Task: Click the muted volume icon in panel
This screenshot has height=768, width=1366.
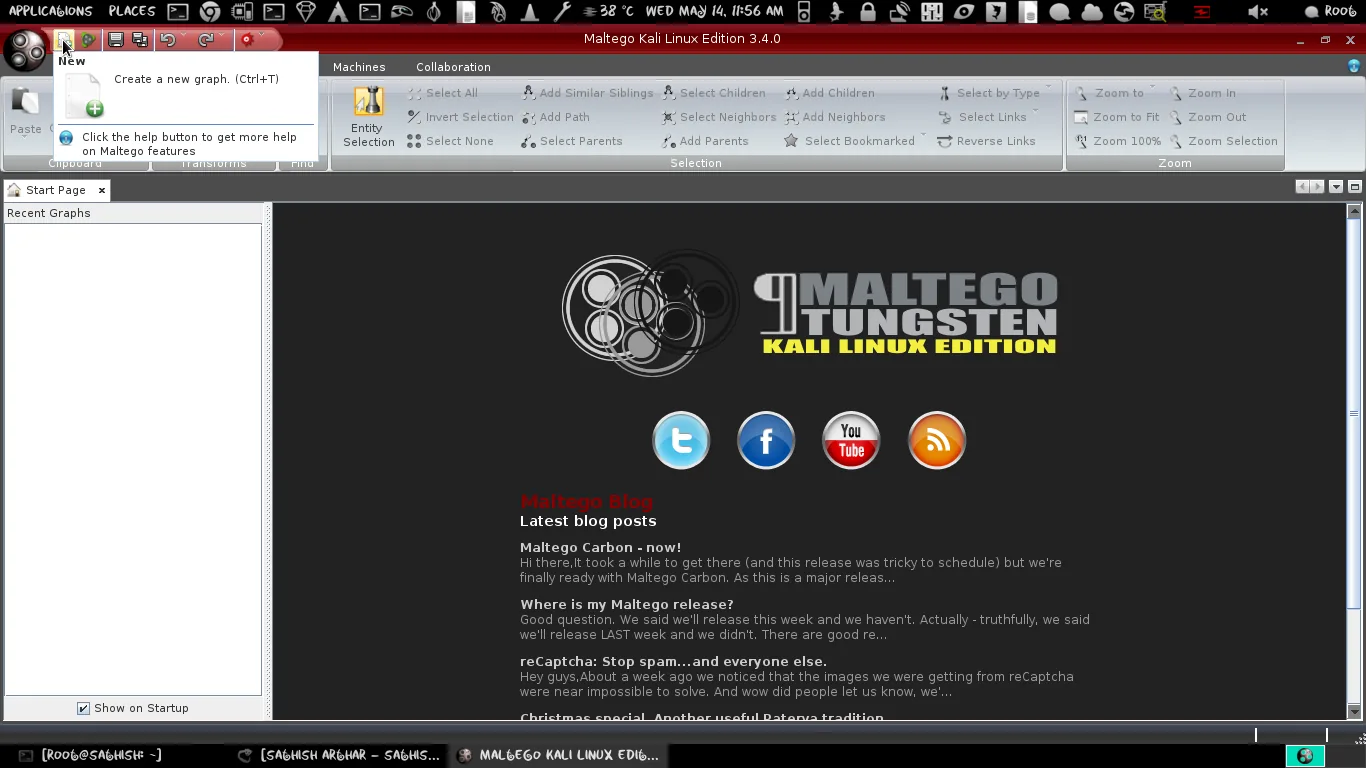Action: click(x=1258, y=12)
